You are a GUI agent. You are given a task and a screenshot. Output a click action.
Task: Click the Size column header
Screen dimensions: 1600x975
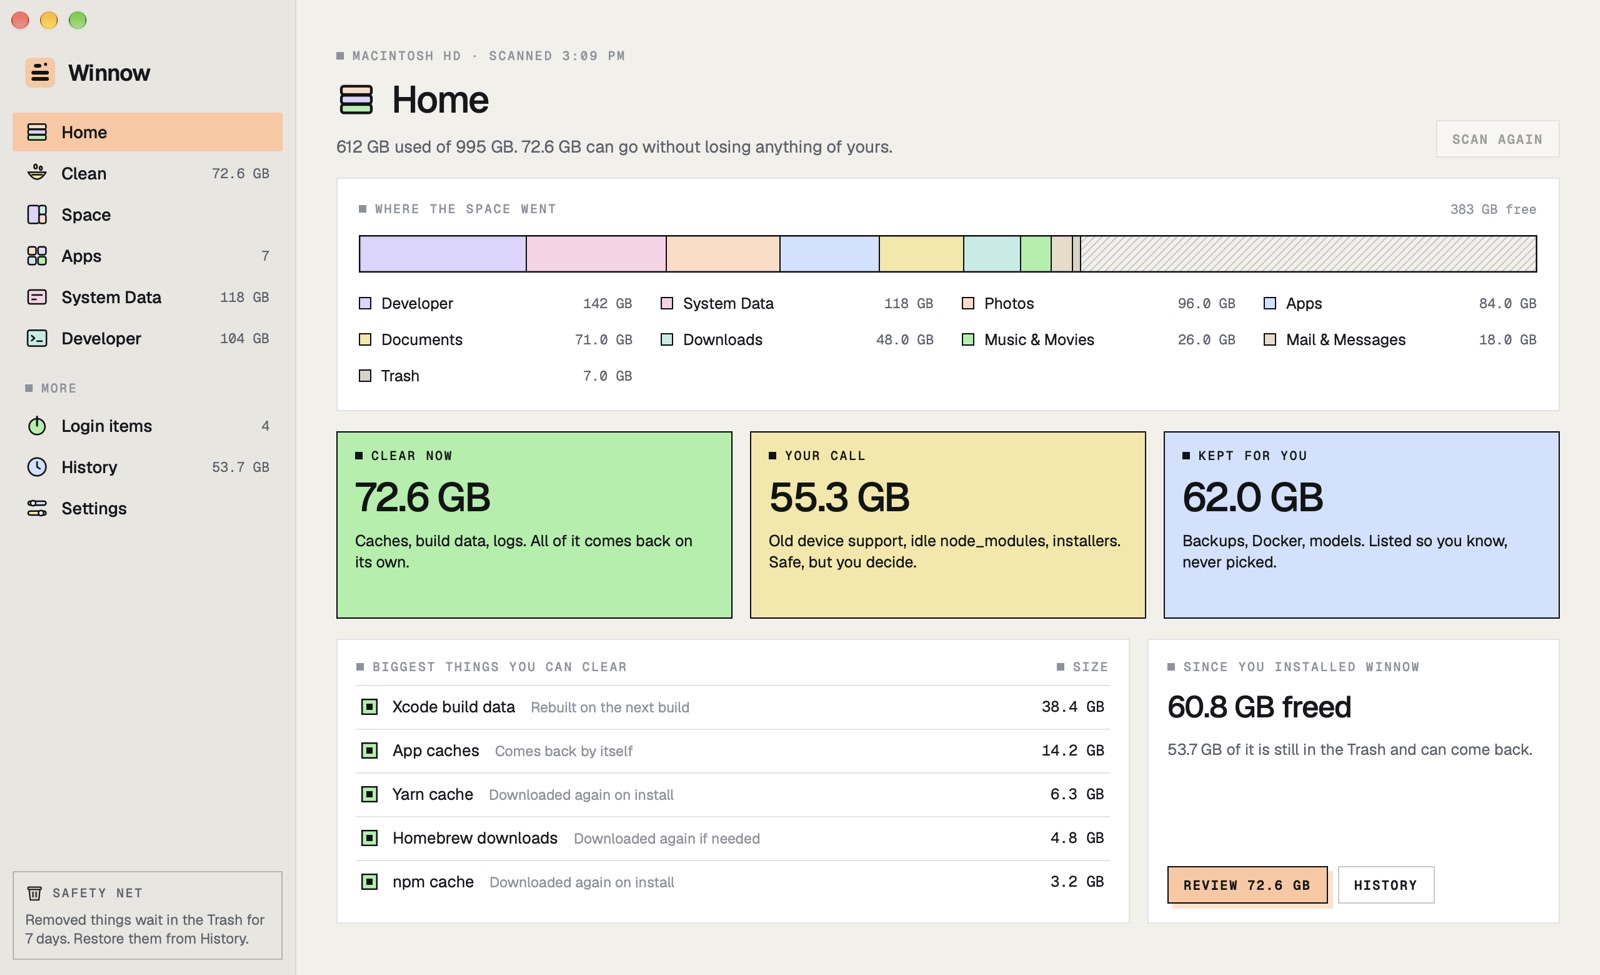1082,667
